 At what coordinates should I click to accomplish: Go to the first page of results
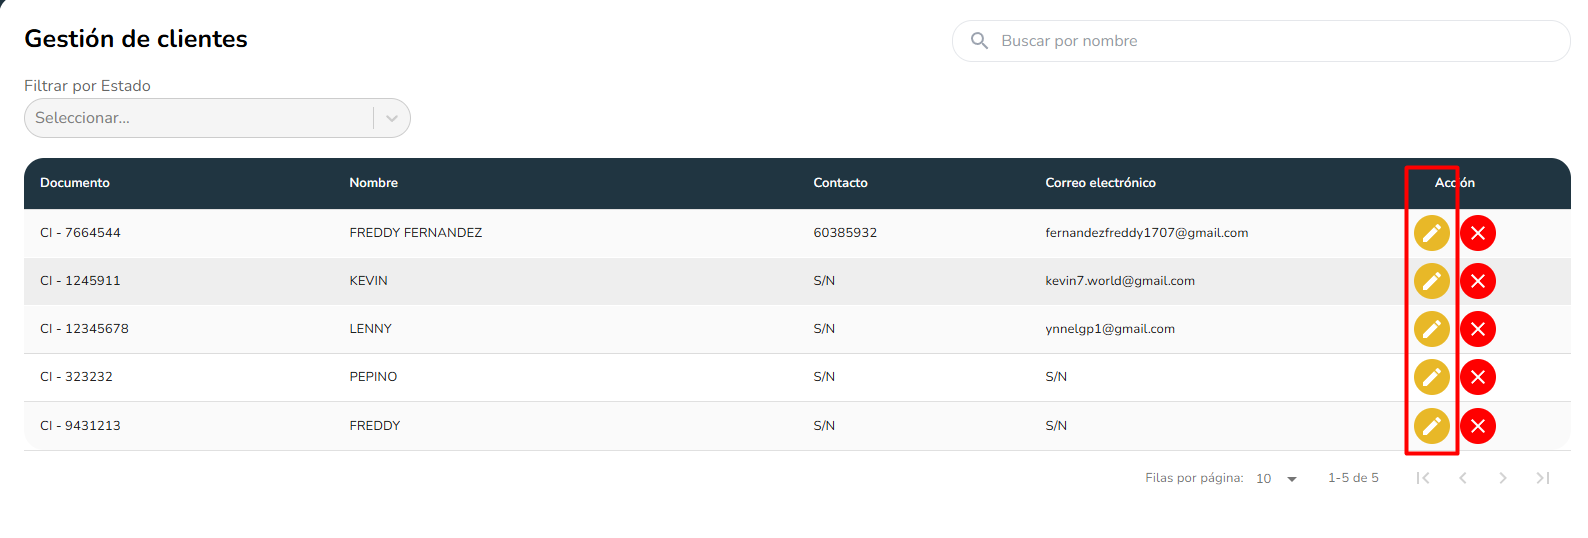click(1423, 478)
